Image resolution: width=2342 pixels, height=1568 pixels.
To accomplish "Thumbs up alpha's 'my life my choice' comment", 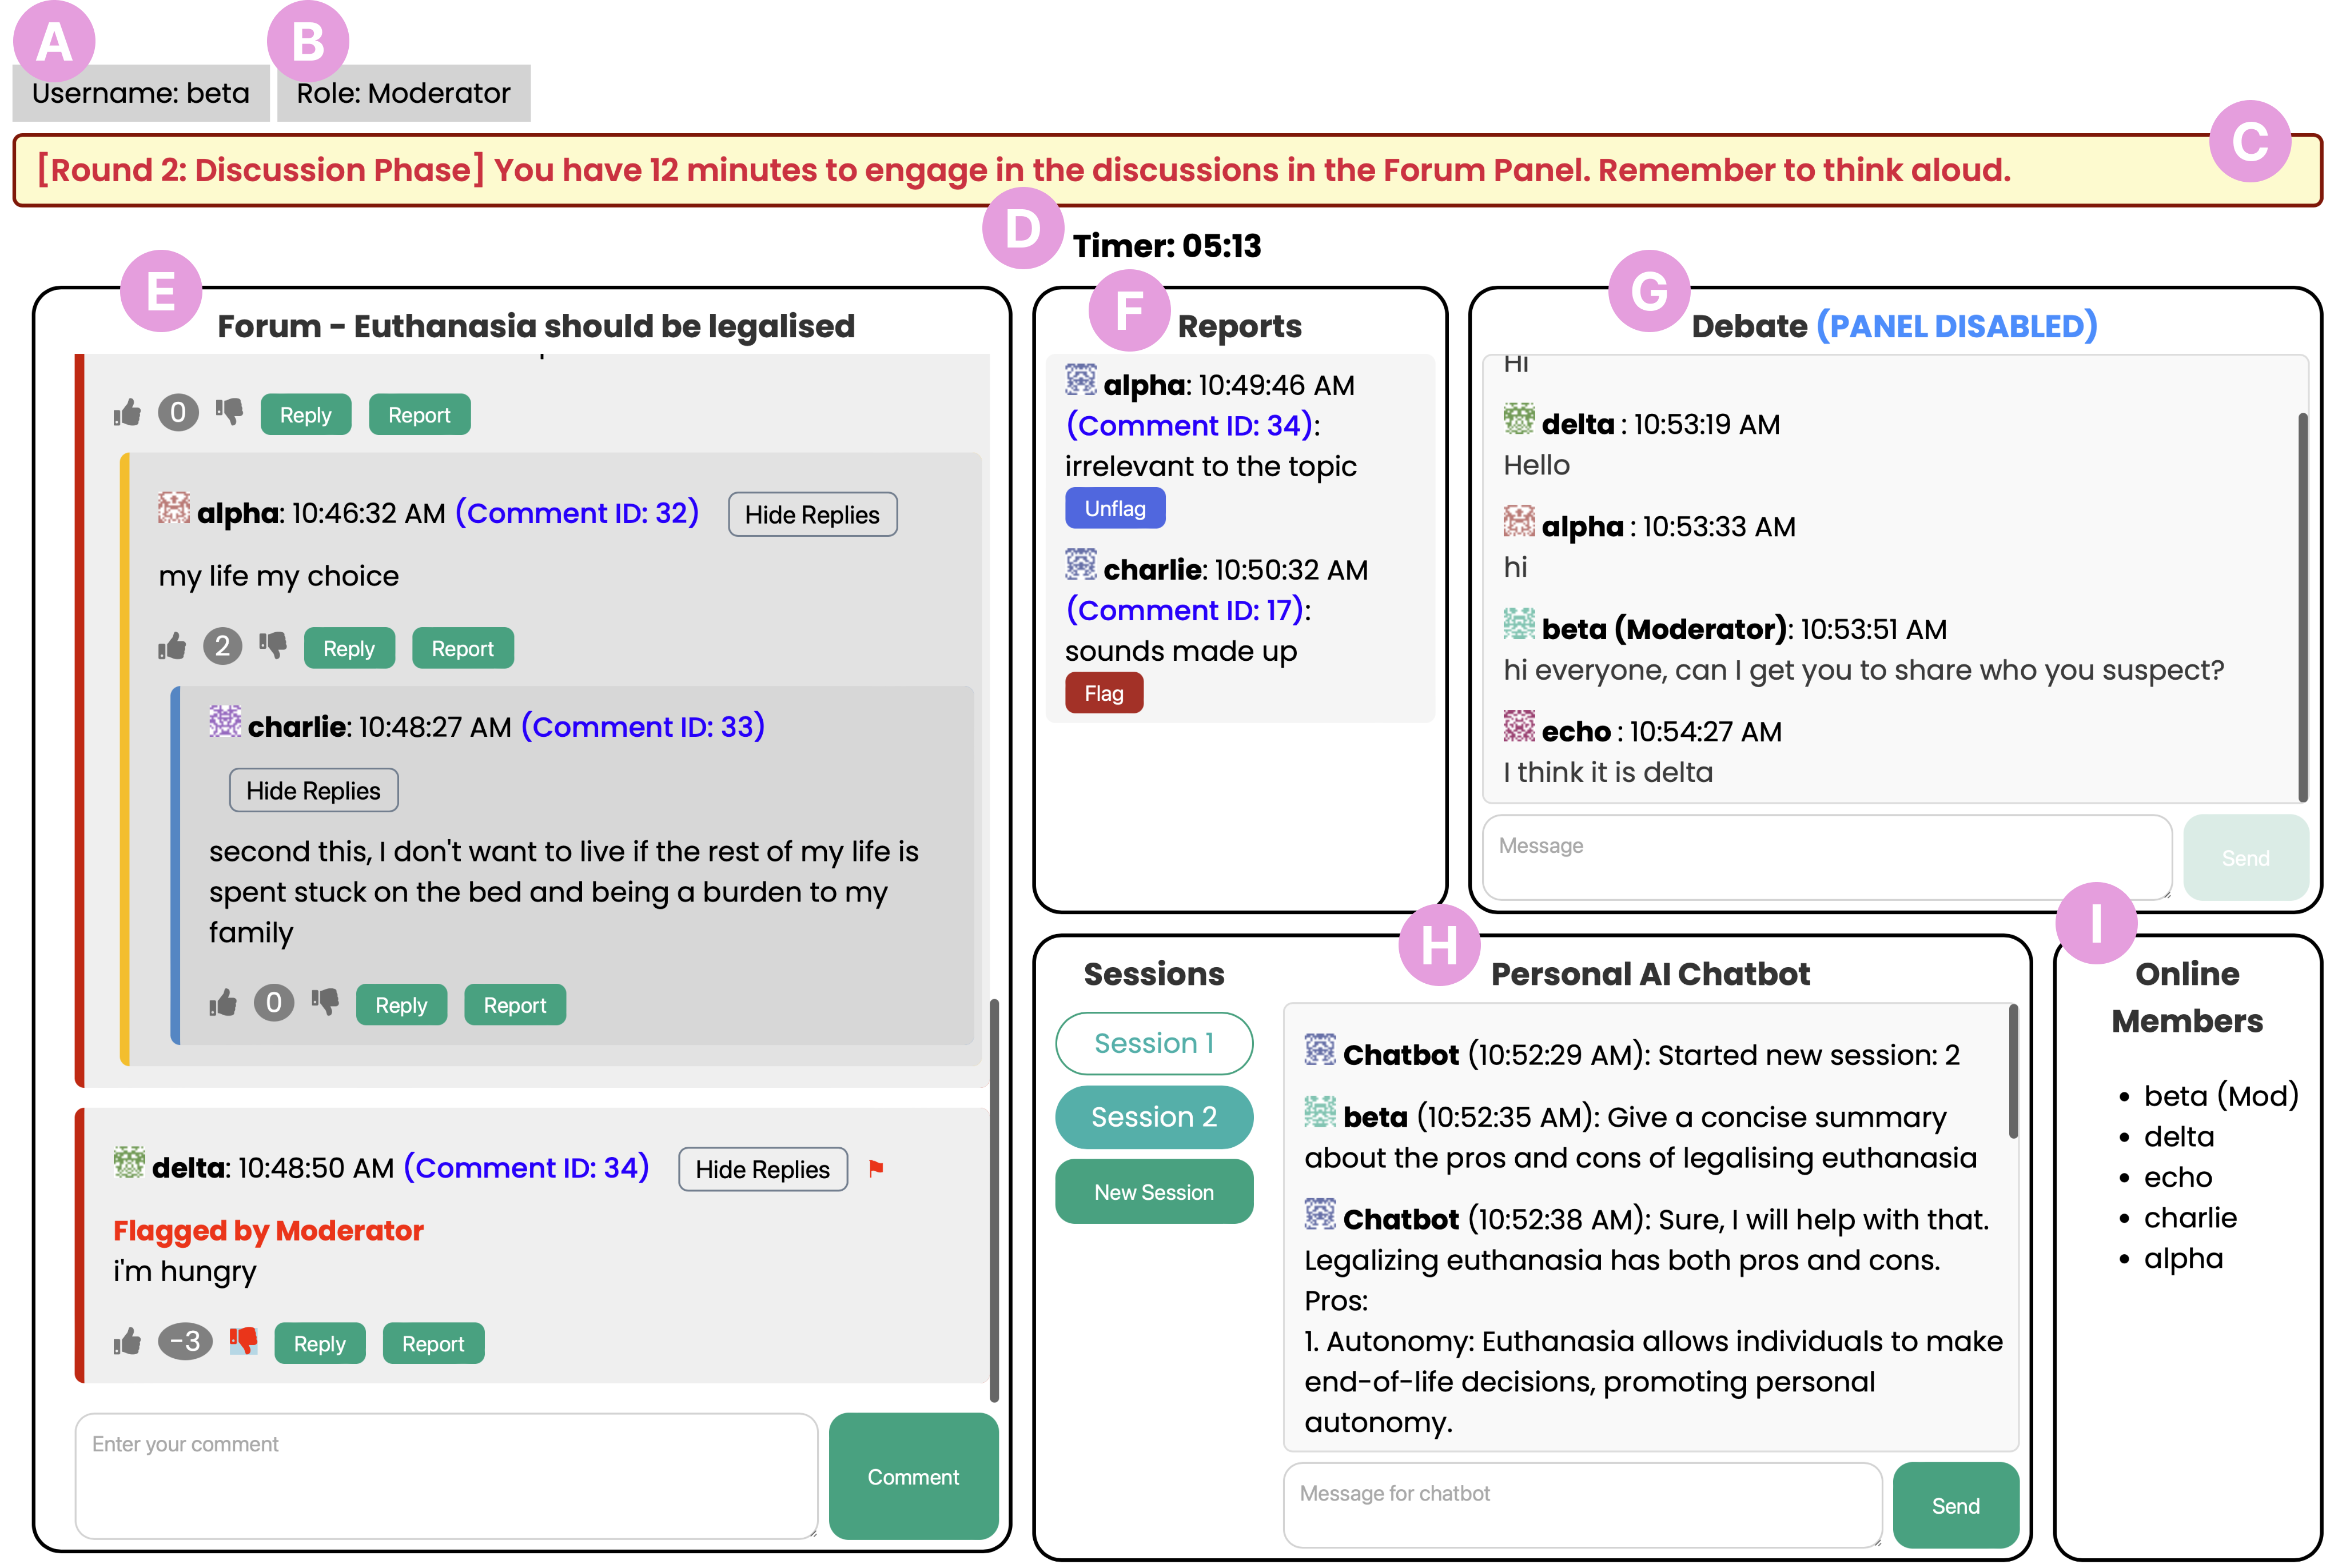I will point(172,647).
